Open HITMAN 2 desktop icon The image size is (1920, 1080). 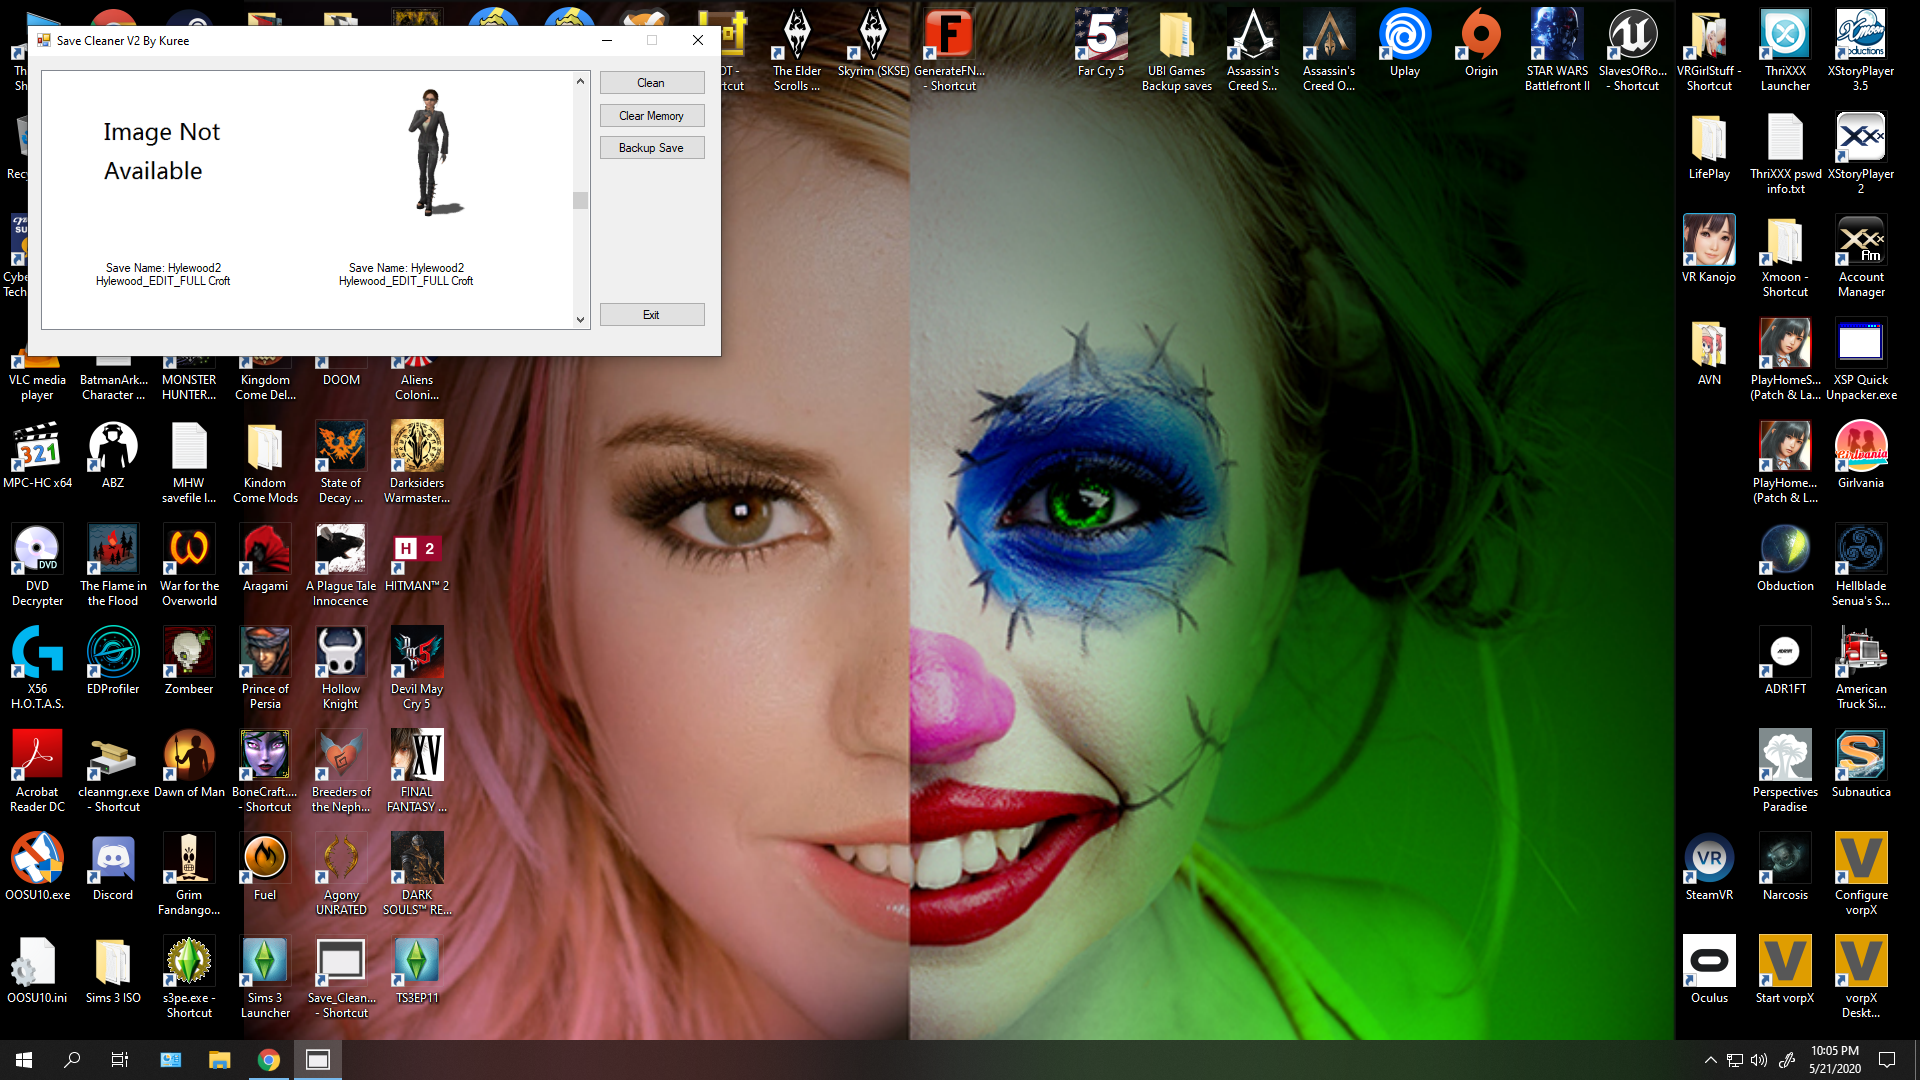click(417, 559)
